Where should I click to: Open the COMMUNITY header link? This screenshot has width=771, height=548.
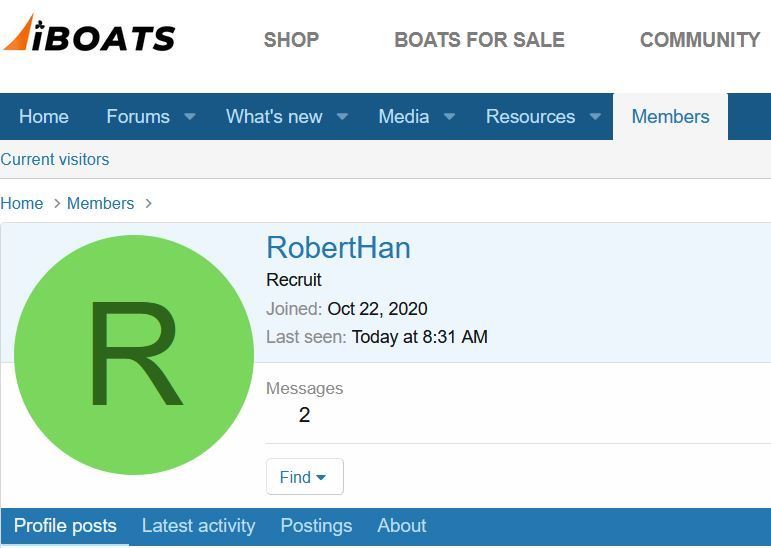pyautogui.click(x=700, y=40)
